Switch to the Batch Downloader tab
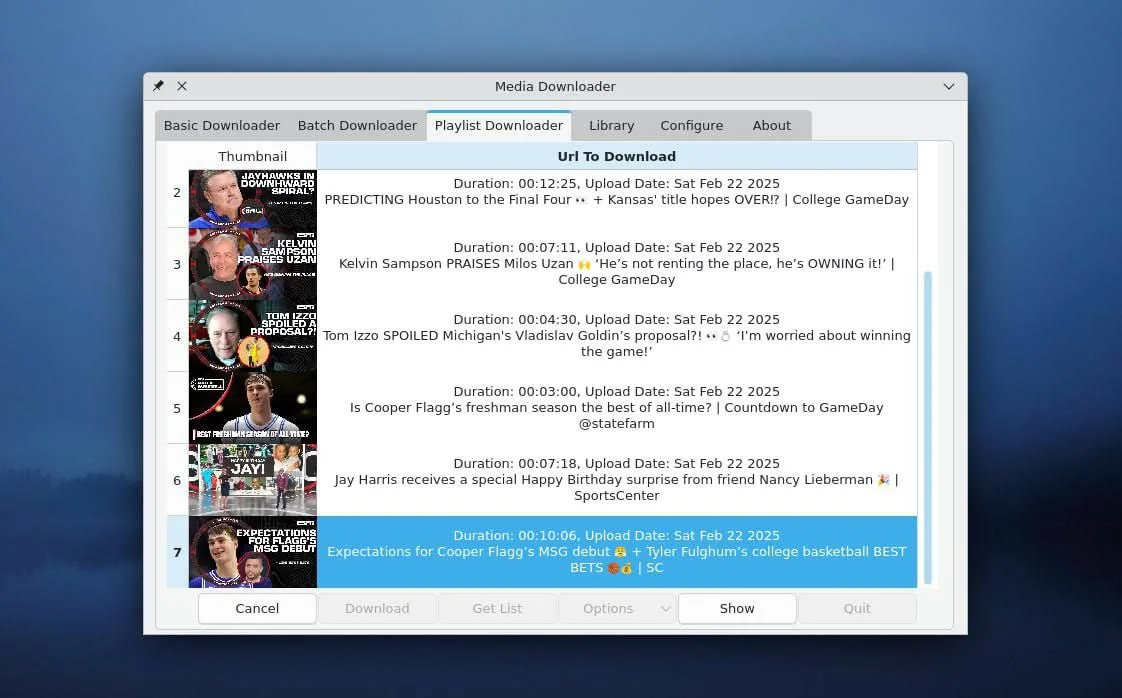 click(357, 126)
